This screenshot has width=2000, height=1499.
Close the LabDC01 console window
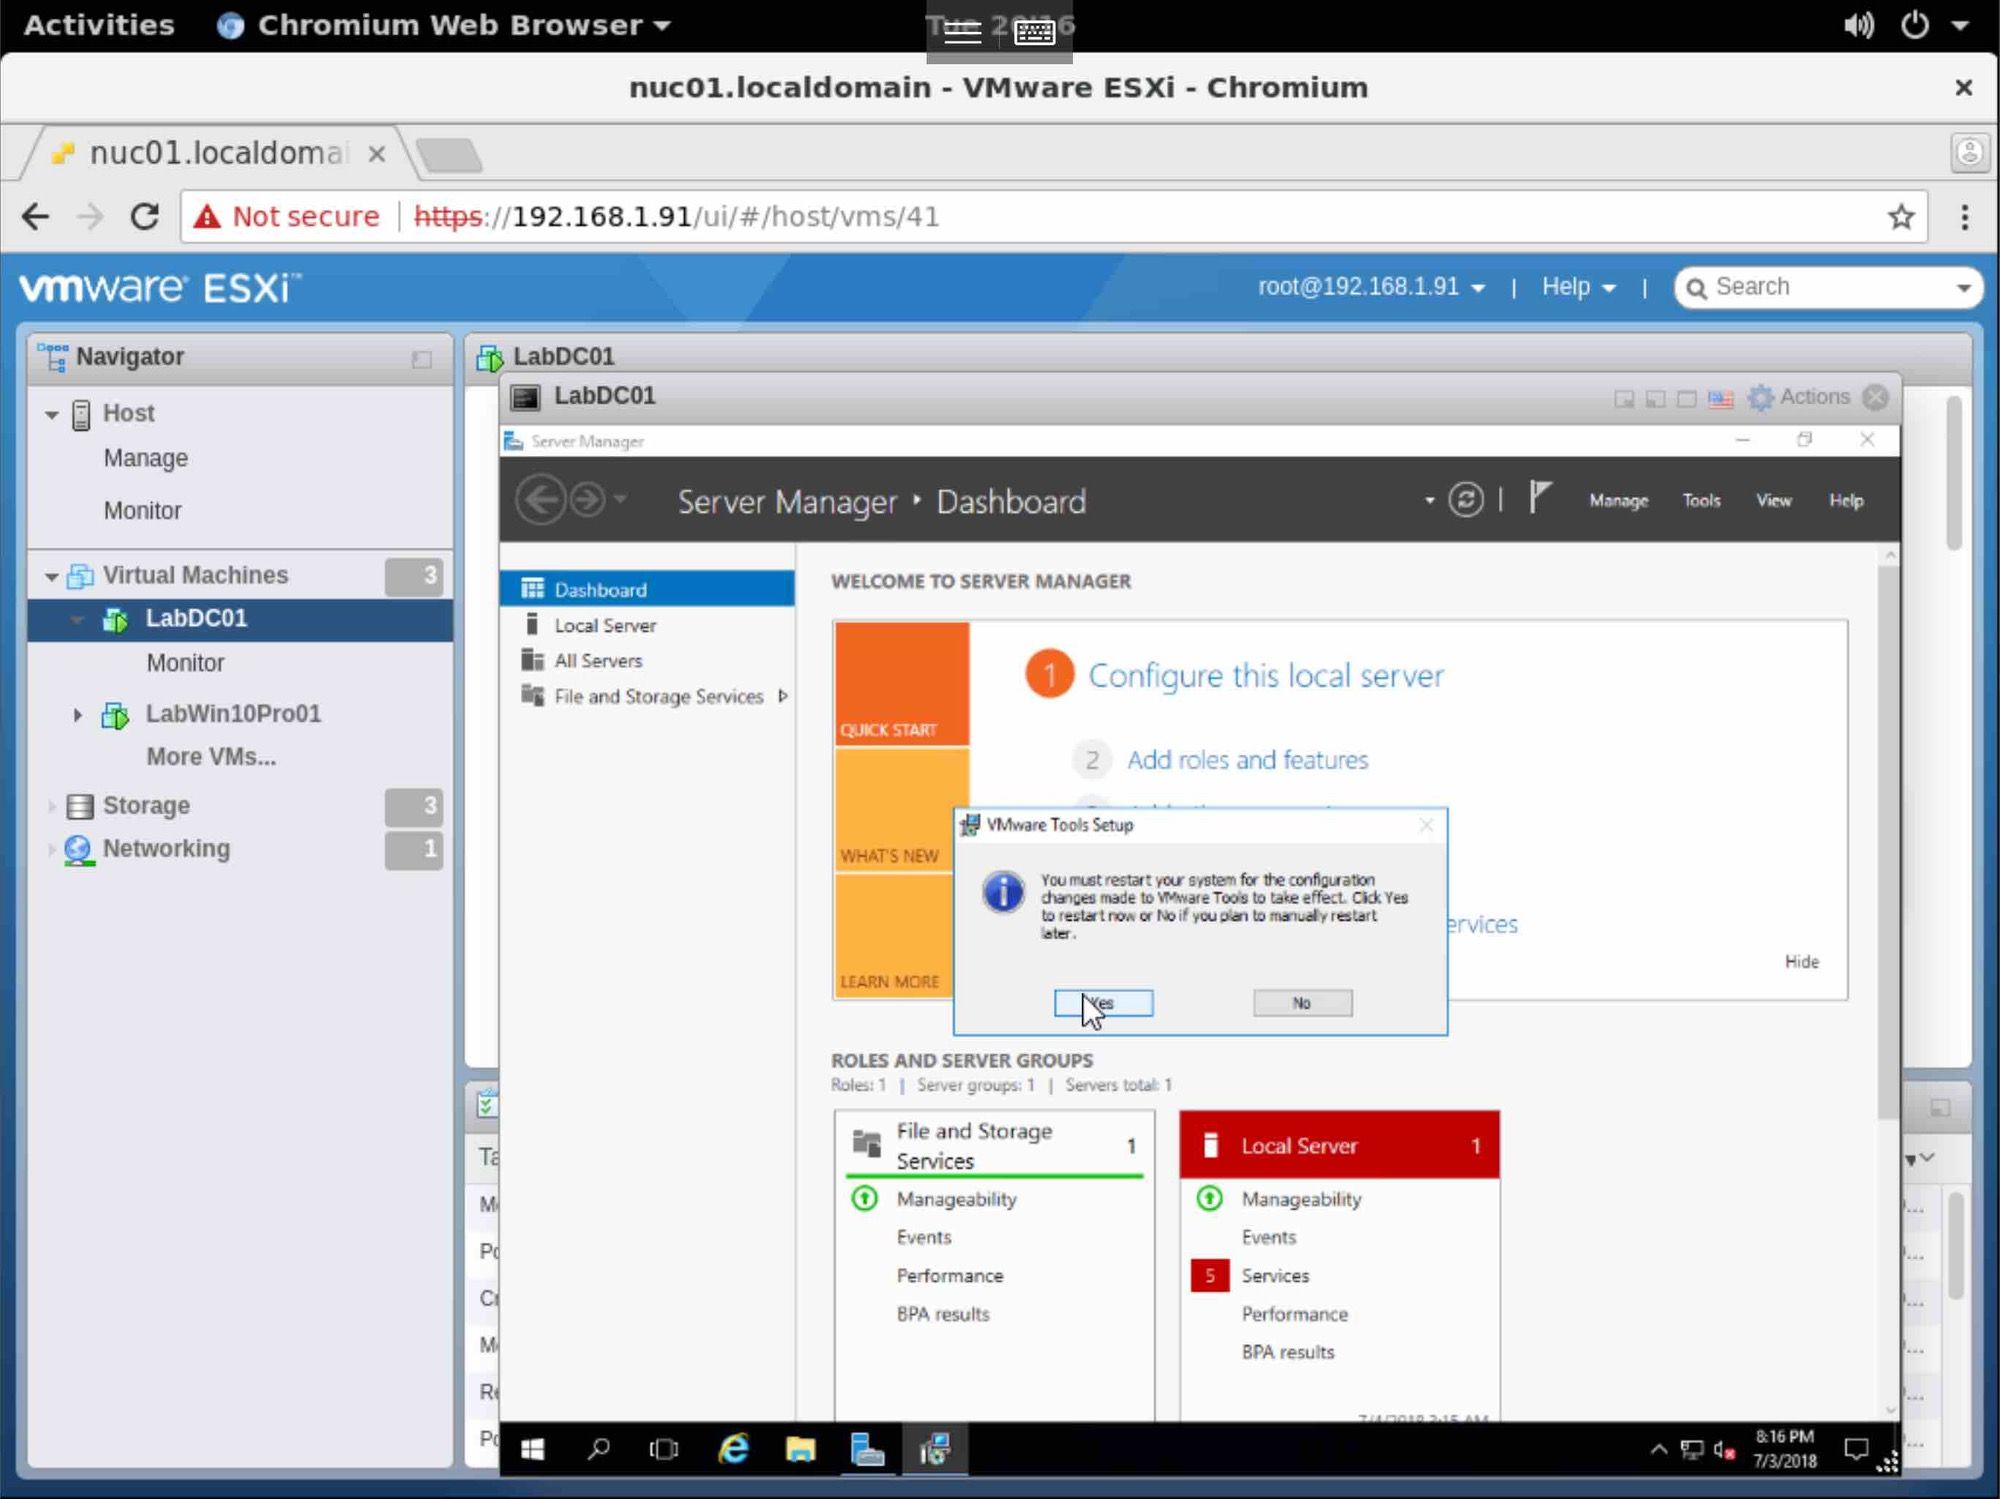pos(1876,397)
